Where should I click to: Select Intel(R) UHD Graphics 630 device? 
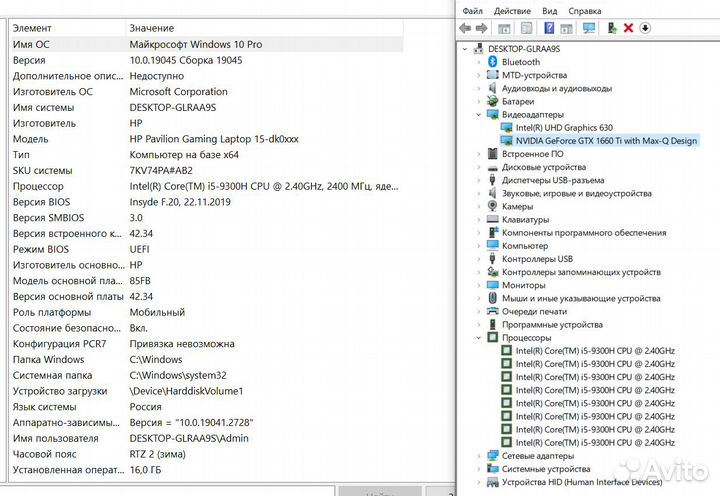[x=564, y=128]
